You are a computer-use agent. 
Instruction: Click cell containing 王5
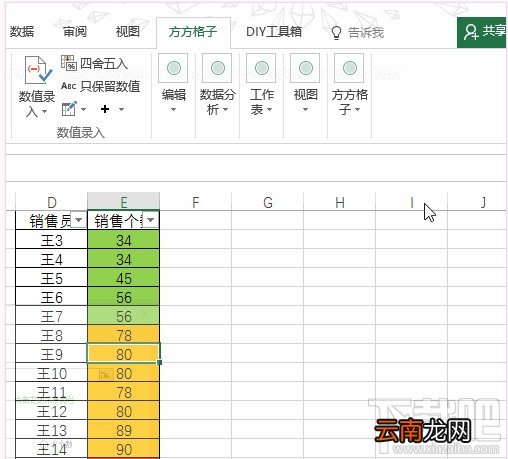click(x=51, y=278)
